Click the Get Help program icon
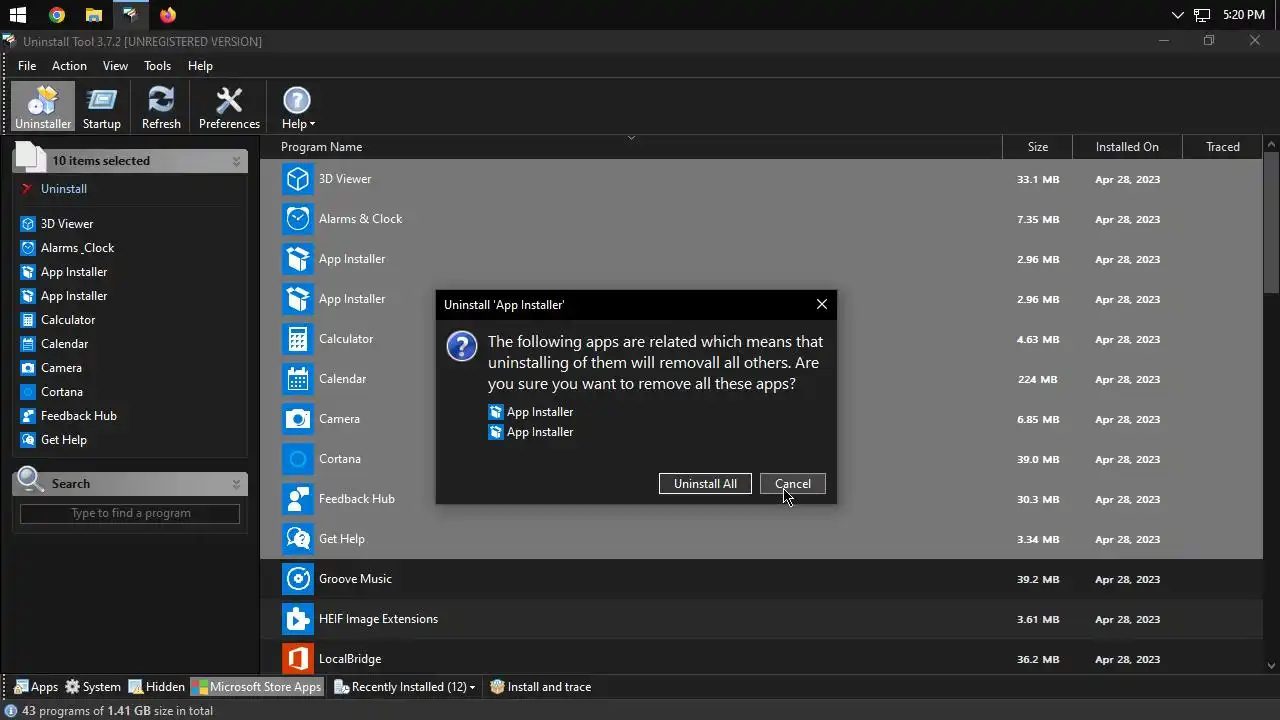The width and height of the screenshot is (1280, 720). pyautogui.click(x=297, y=539)
